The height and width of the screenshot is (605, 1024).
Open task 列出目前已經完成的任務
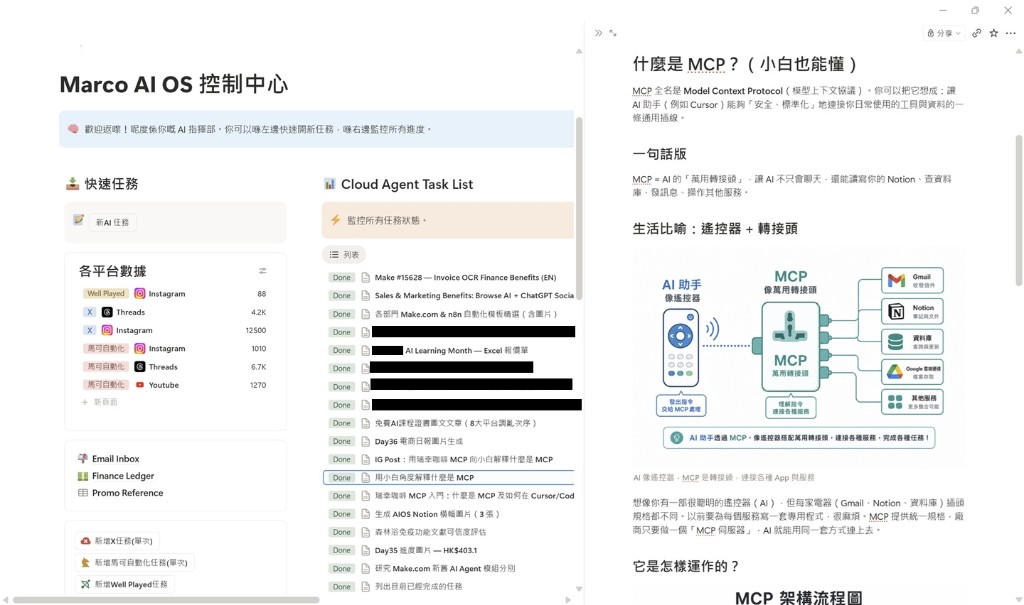tap(418, 587)
